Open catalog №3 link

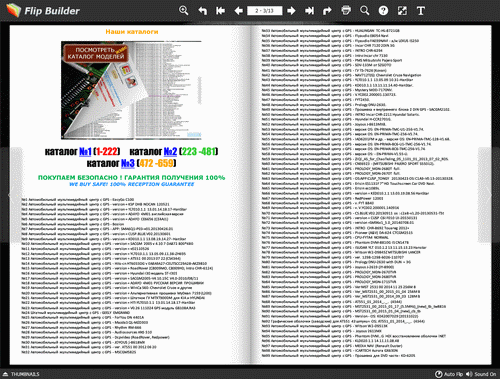point(128,163)
